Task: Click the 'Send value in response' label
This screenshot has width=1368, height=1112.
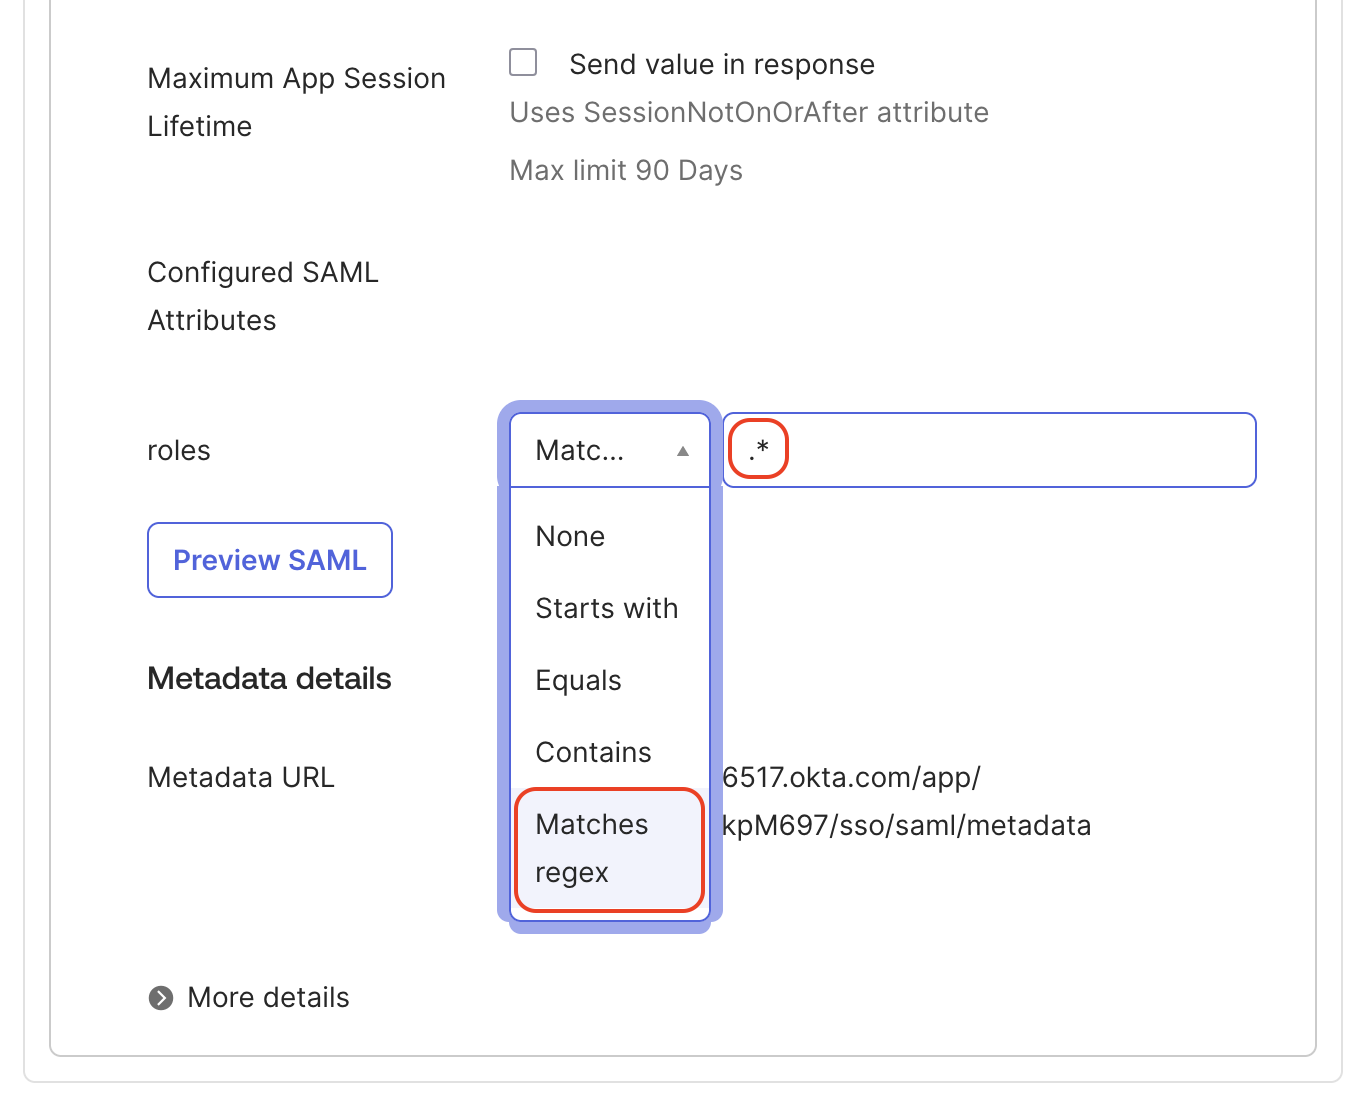Action: (x=722, y=64)
